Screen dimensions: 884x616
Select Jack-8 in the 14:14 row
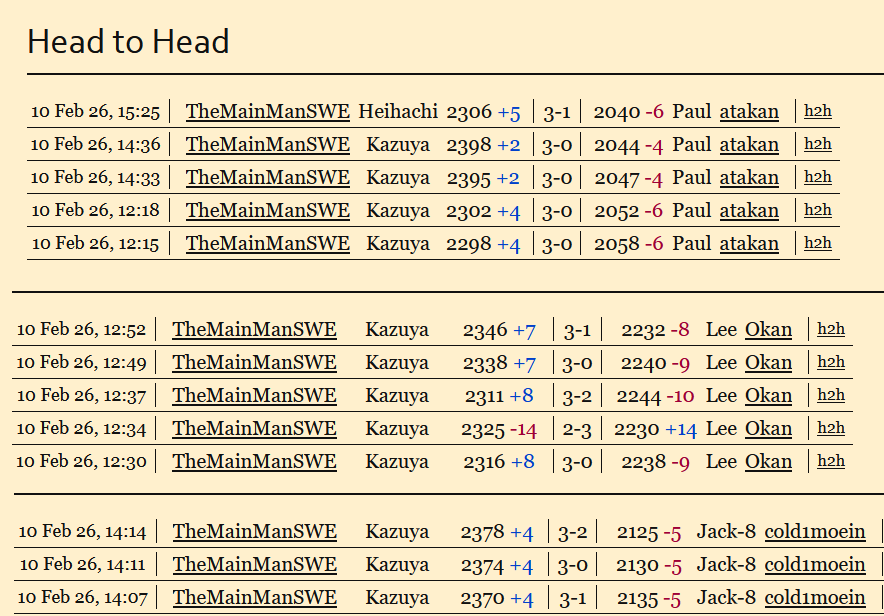click(x=726, y=532)
